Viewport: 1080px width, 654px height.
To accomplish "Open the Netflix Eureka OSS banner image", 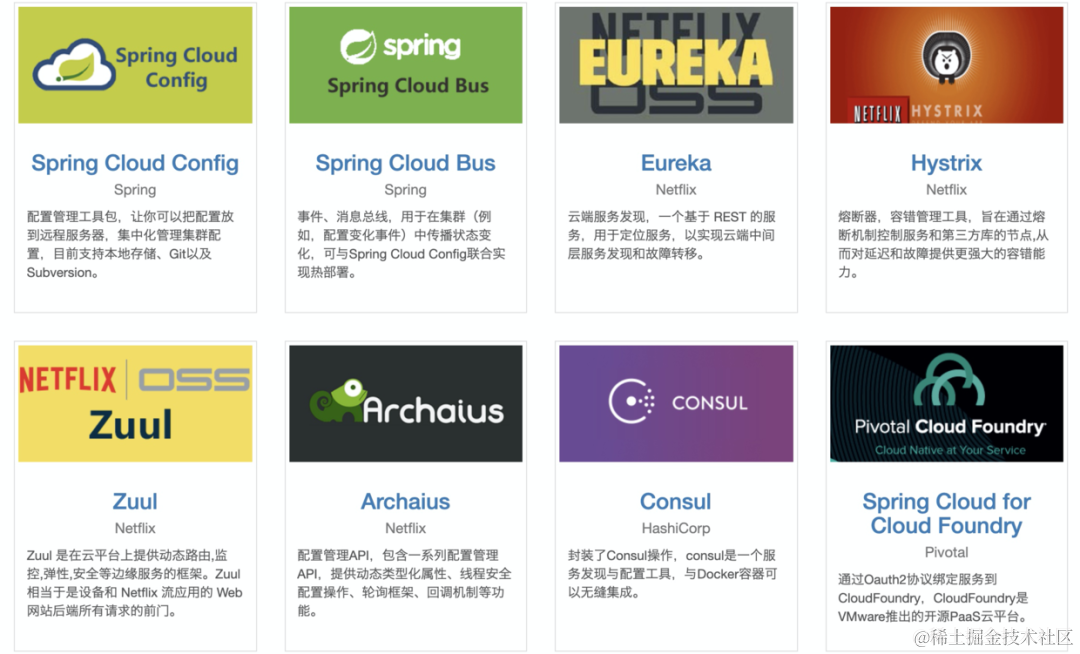I will pyautogui.click(x=676, y=65).
